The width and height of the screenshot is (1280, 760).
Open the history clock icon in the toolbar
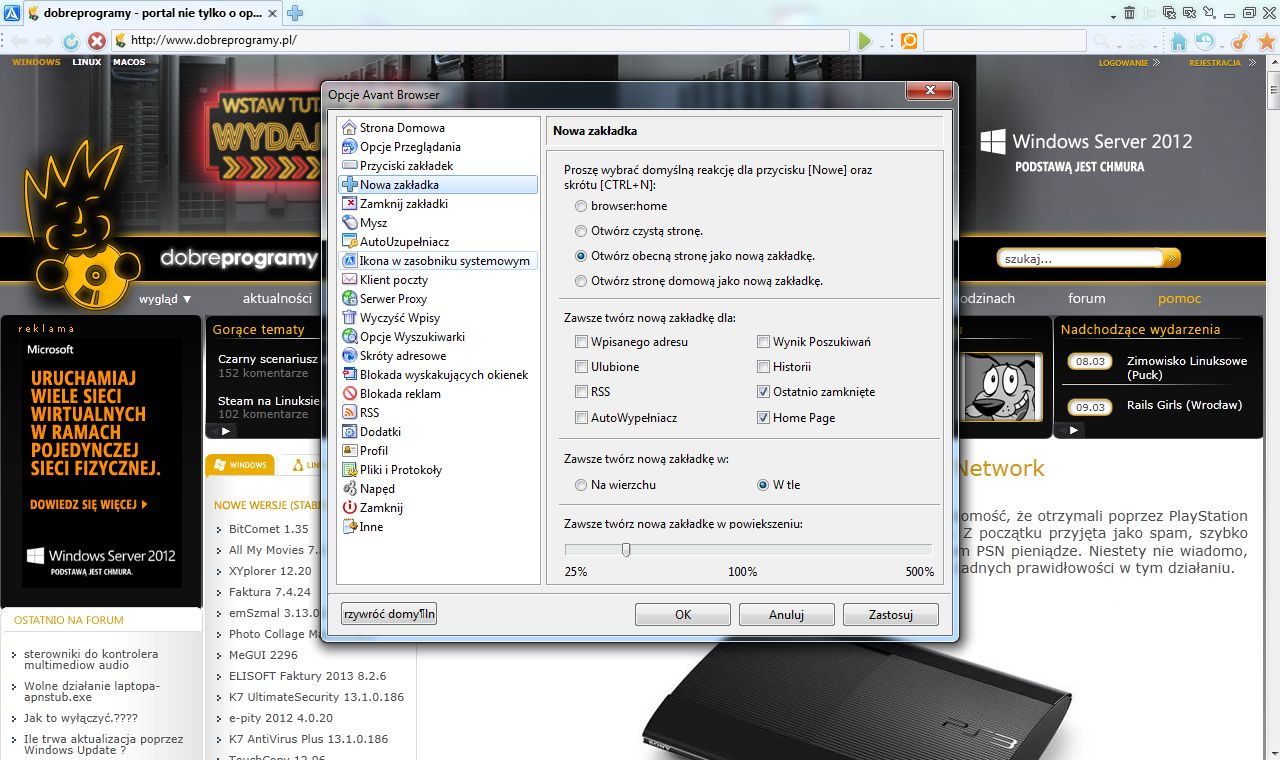click(1205, 41)
